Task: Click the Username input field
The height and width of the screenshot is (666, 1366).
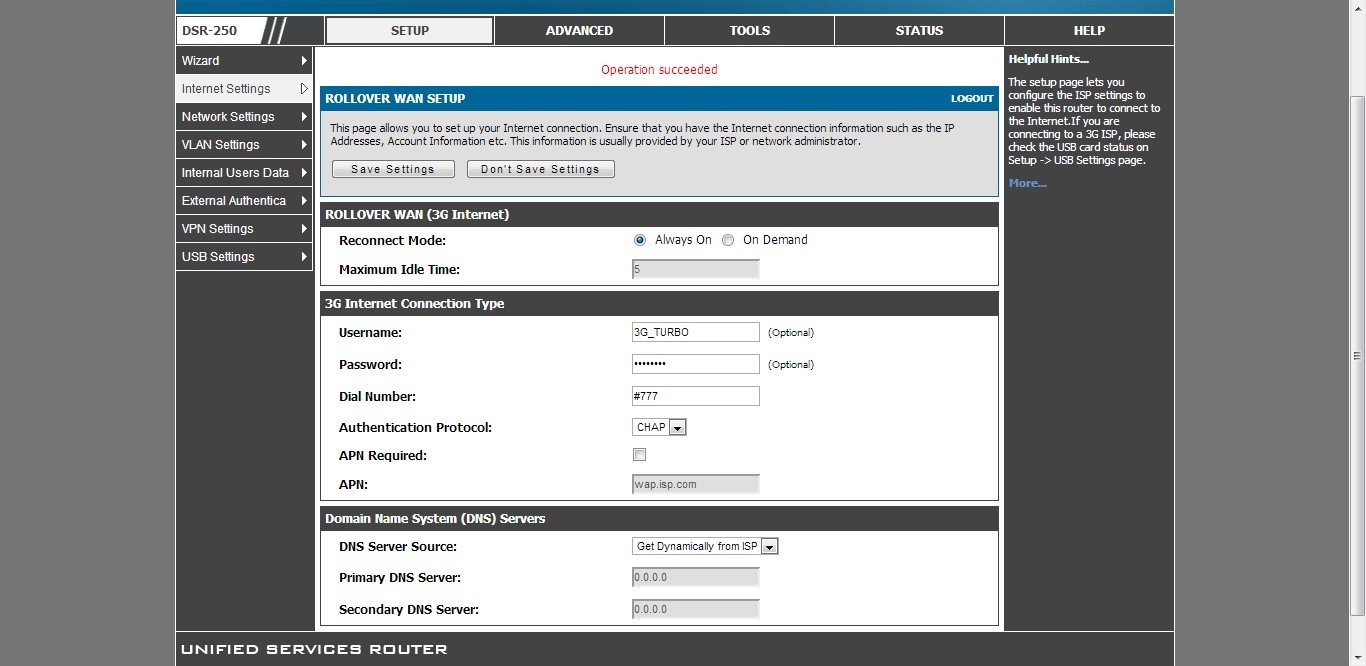Action: (x=695, y=332)
